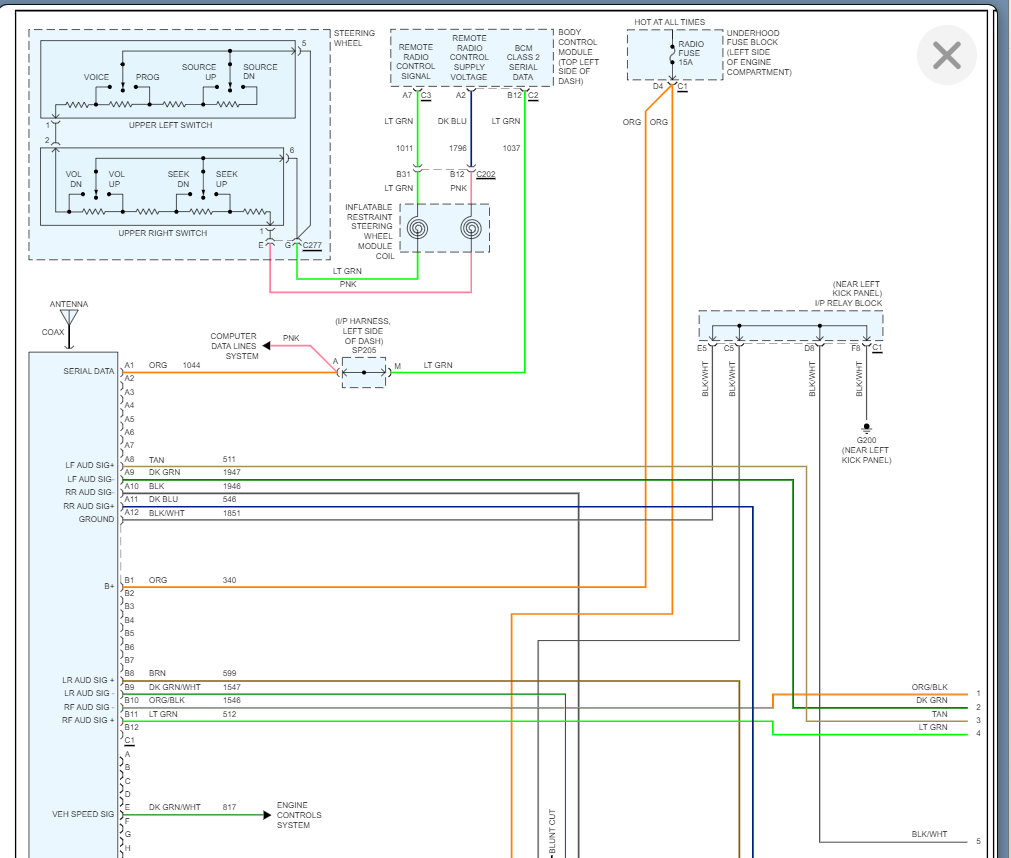The image size is (1011, 858).
Task: Click the VEH SPEED SIG pin label
Action: [x=83, y=815]
